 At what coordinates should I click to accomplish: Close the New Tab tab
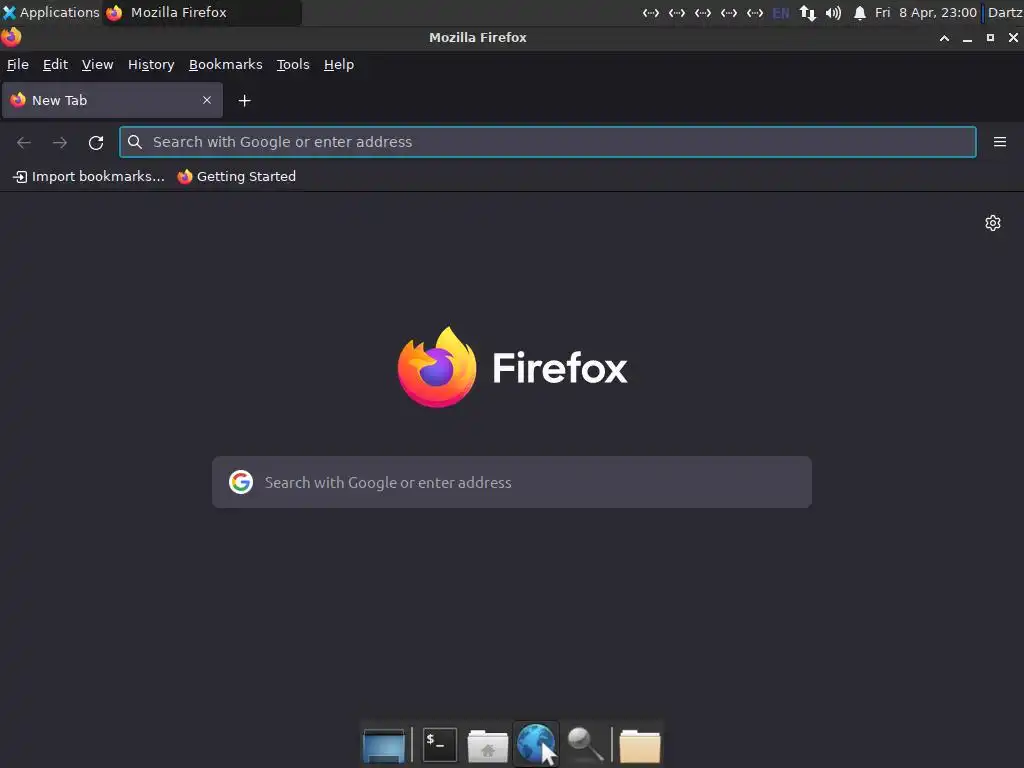(x=207, y=100)
